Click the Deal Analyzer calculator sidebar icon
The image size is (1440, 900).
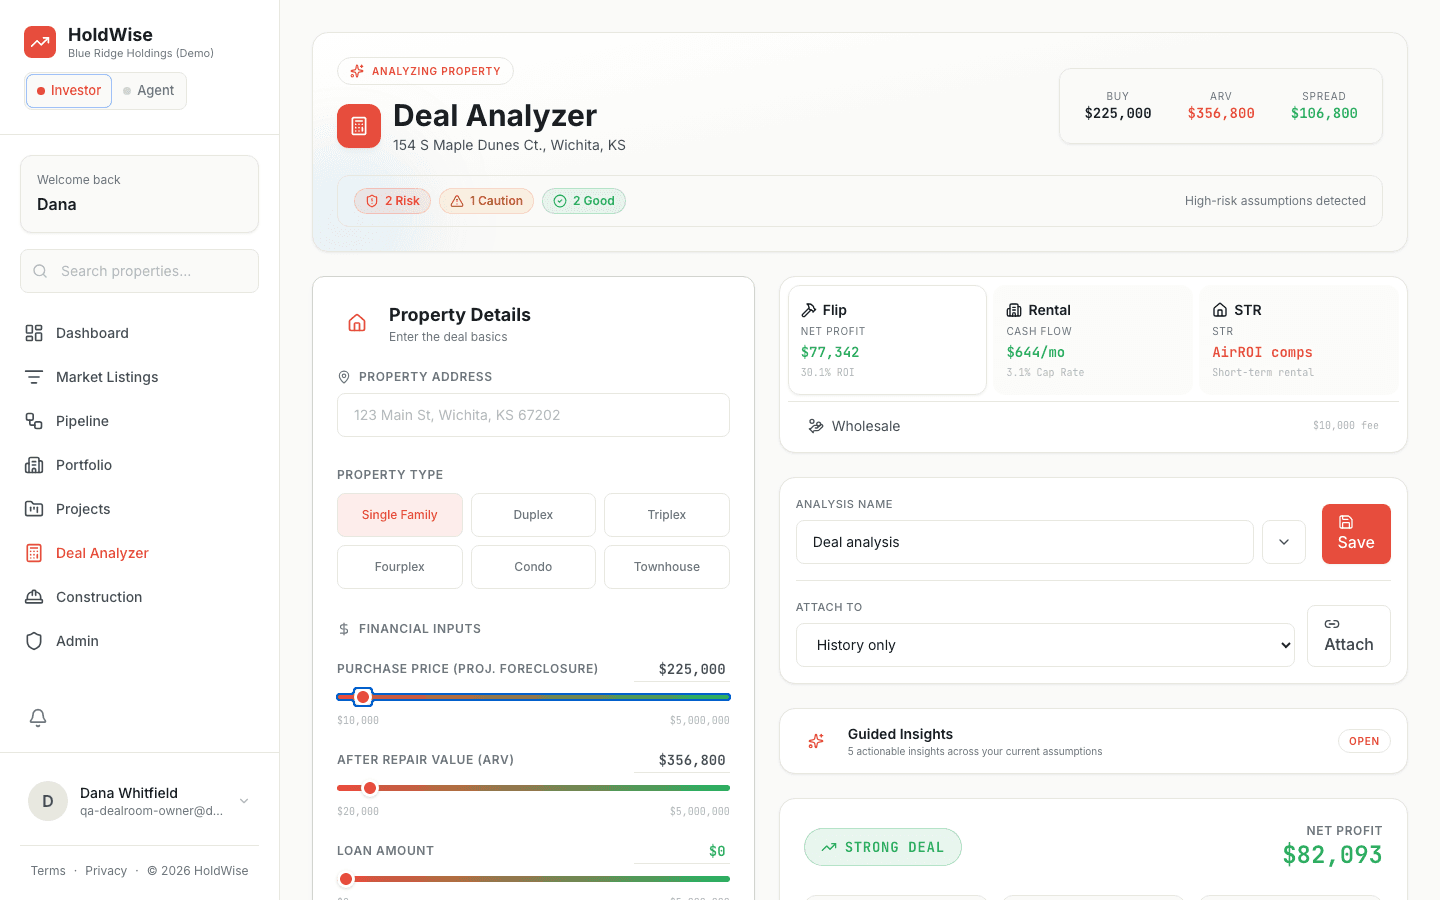[34, 553]
